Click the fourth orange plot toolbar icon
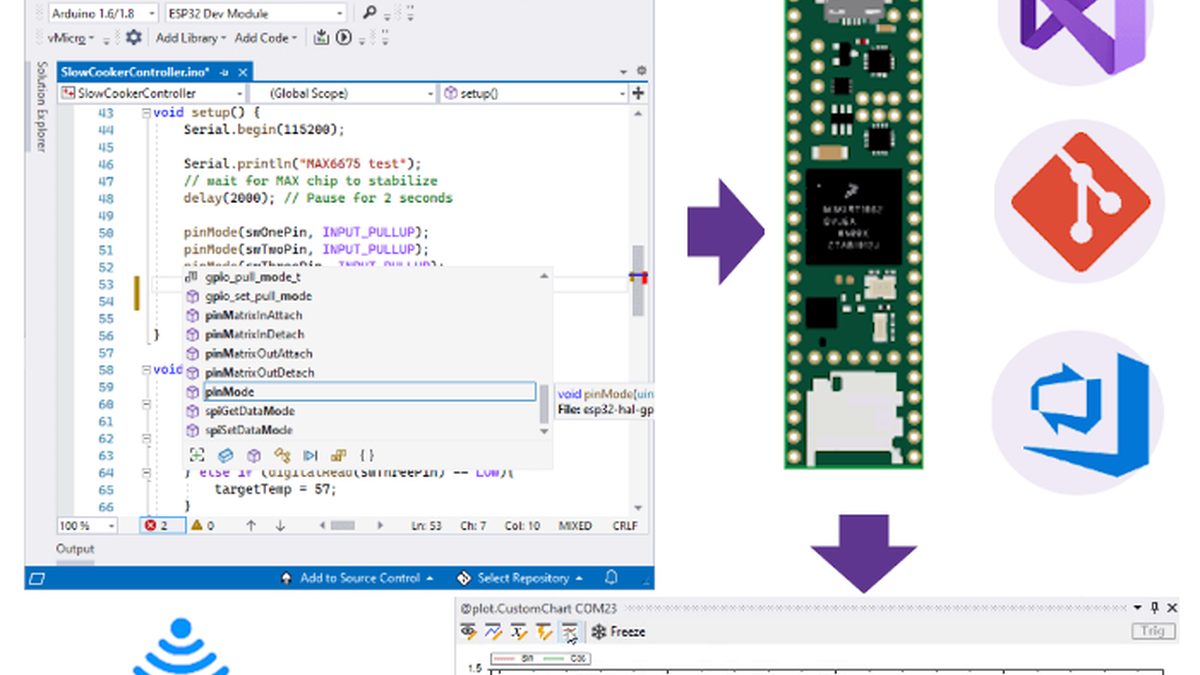Image resolution: width=1200 pixels, height=675 pixels. (x=544, y=631)
